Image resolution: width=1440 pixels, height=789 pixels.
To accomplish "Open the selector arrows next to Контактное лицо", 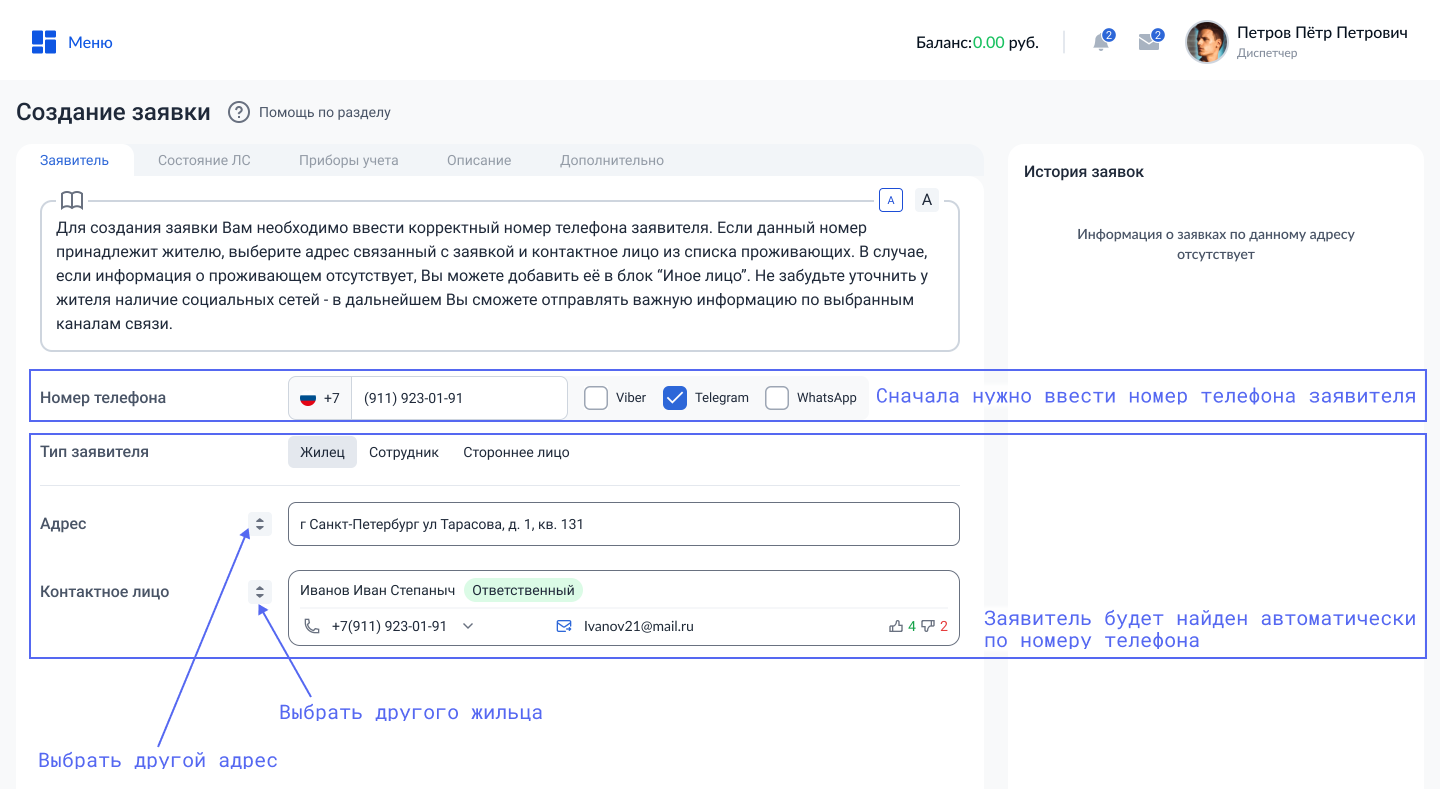I will pos(260,592).
